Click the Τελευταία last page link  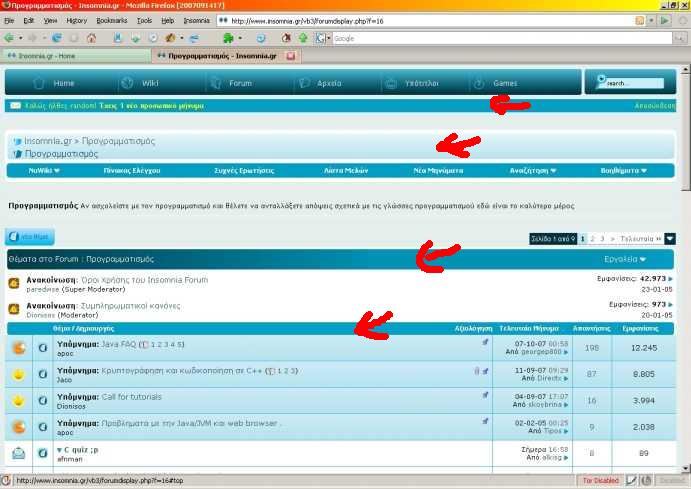coord(640,239)
